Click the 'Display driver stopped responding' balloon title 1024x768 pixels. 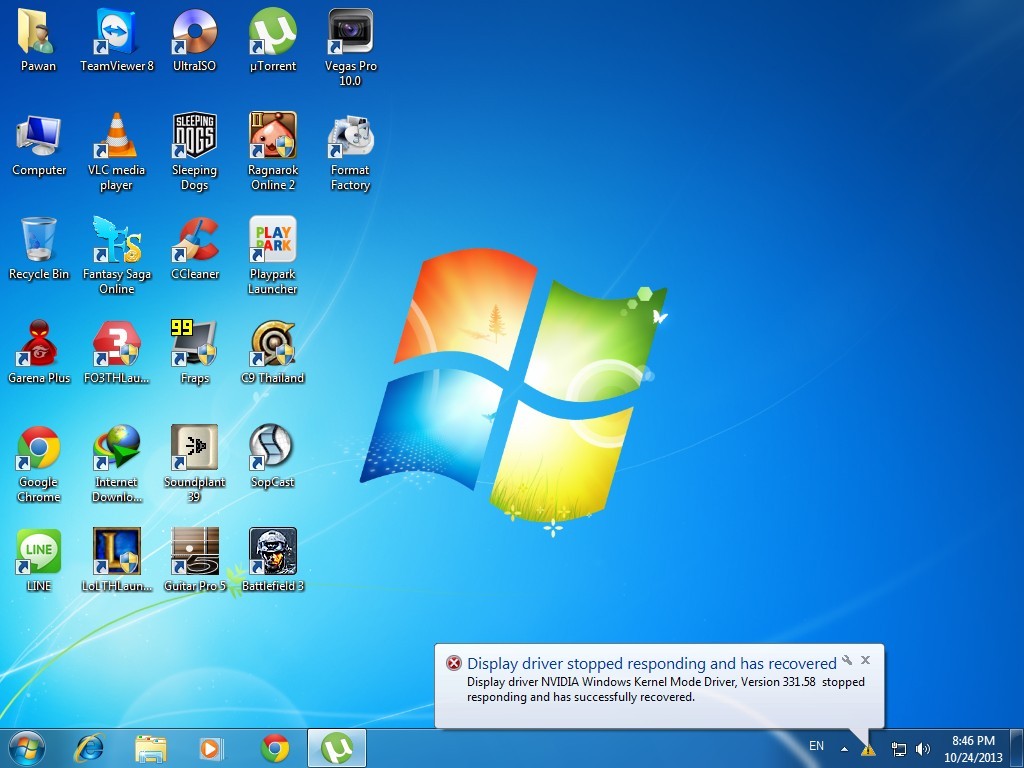click(652, 664)
